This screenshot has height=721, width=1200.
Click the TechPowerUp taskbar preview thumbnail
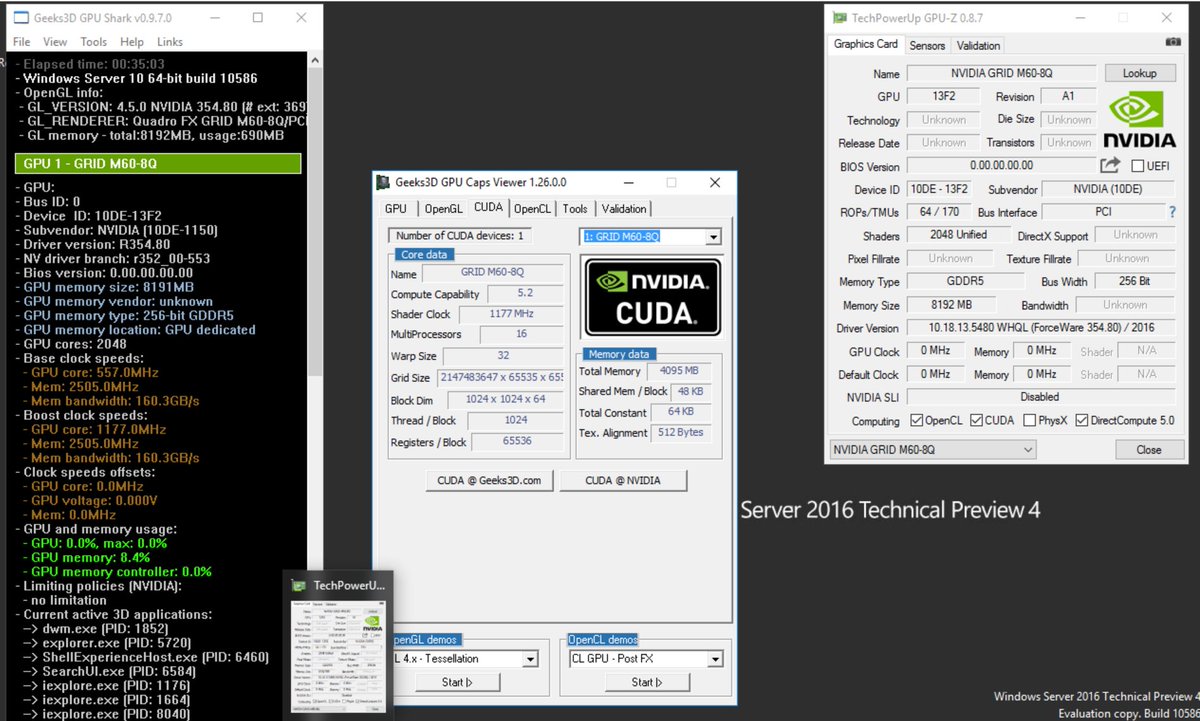(x=337, y=644)
